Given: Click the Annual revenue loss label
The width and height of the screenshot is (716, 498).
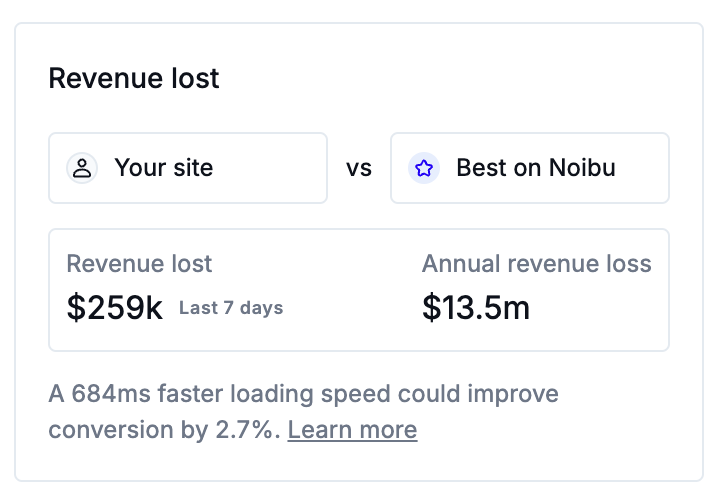Looking at the screenshot, I should pyautogui.click(x=536, y=264).
